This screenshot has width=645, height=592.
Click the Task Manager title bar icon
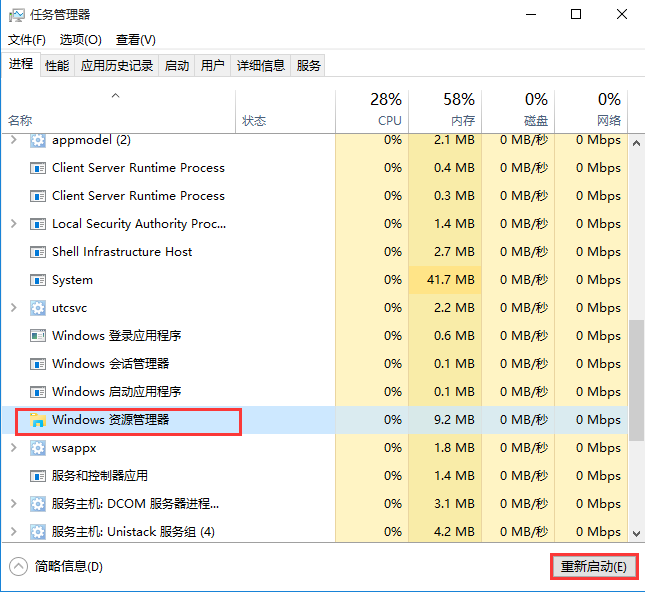coord(16,15)
